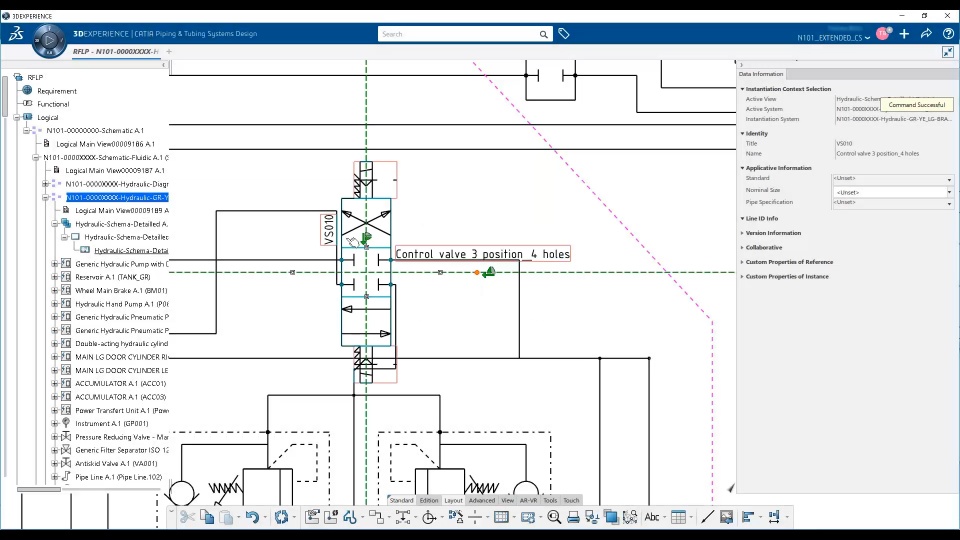Screen dimensions: 960x540
Task: Switch to the Advanced toolbar tab
Action: point(482,500)
